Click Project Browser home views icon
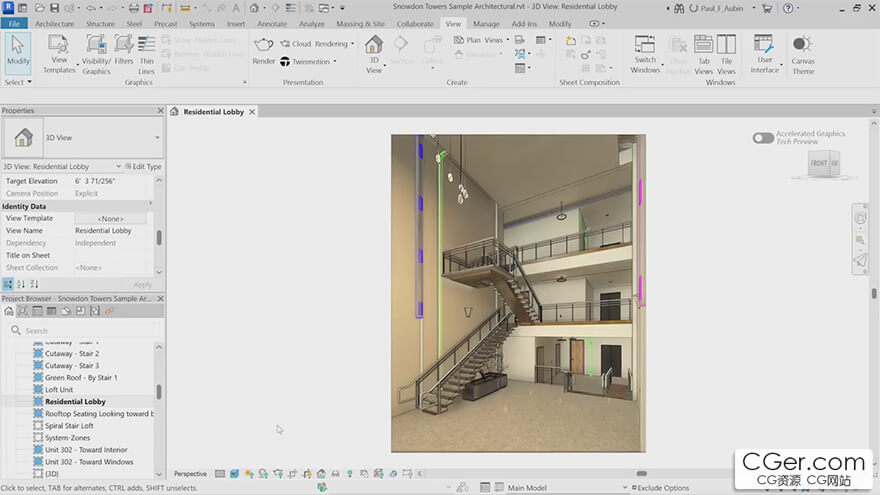This screenshot has height=495, width=880. coord(9,311)
